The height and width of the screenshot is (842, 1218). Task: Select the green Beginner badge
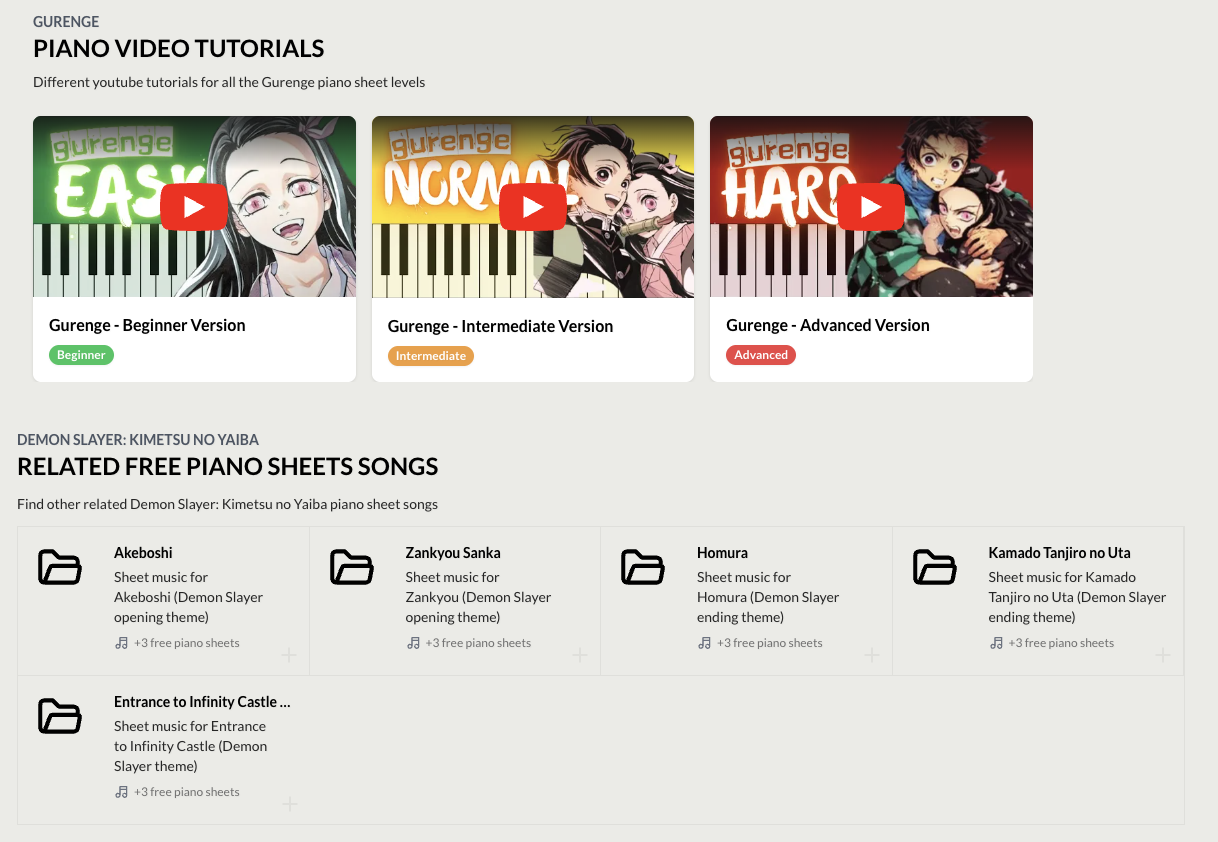(81, 355)
